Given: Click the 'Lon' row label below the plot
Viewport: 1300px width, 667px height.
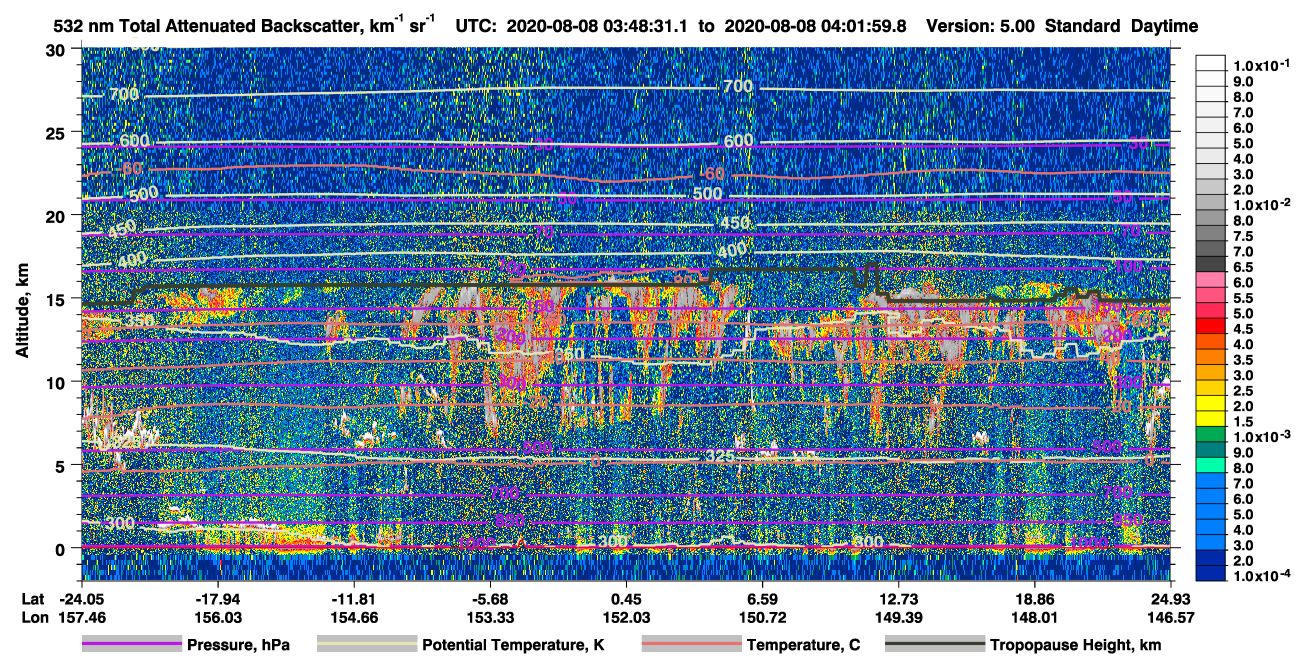Looking at the screenshot, I should click(33, 618).
